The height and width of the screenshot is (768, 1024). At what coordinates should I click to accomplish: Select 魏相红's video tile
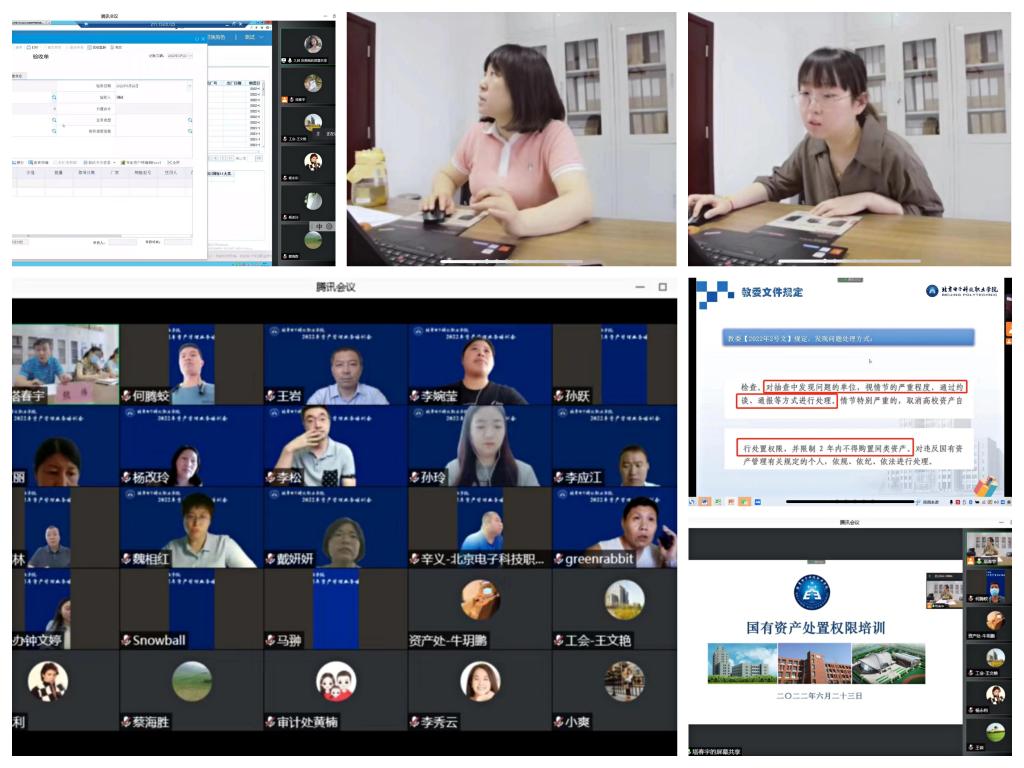[192, 527]
